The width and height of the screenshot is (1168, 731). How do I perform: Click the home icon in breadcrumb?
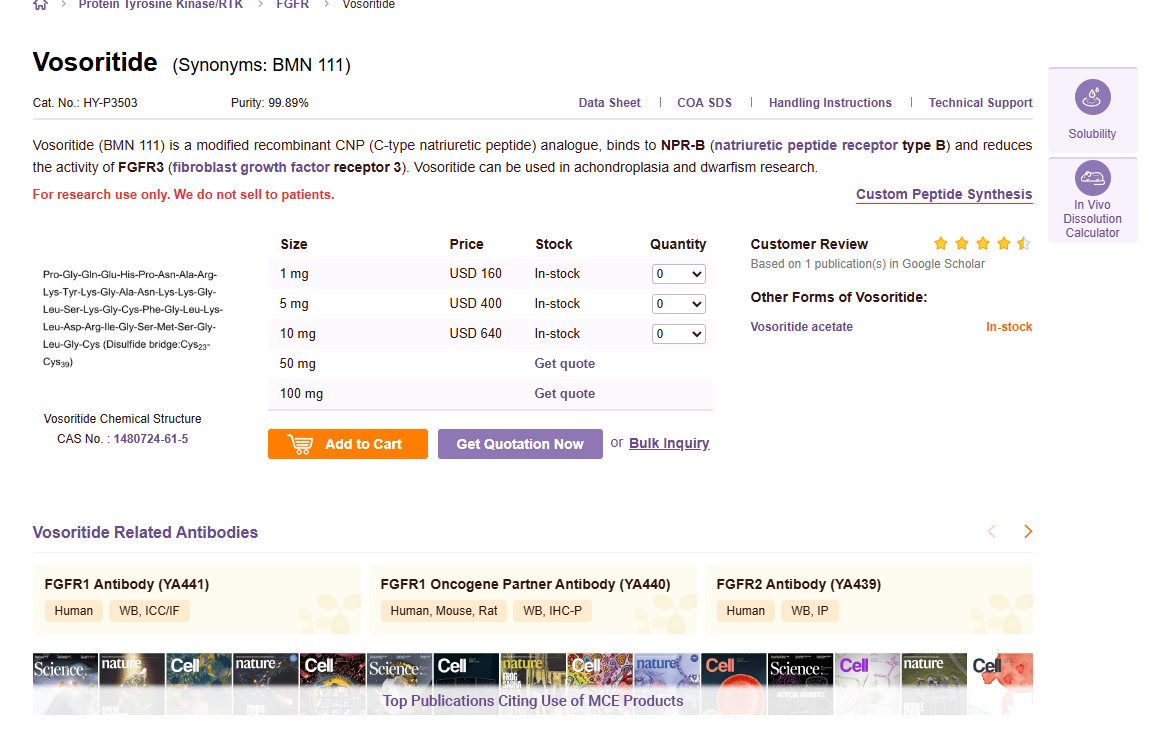[40, 4]
